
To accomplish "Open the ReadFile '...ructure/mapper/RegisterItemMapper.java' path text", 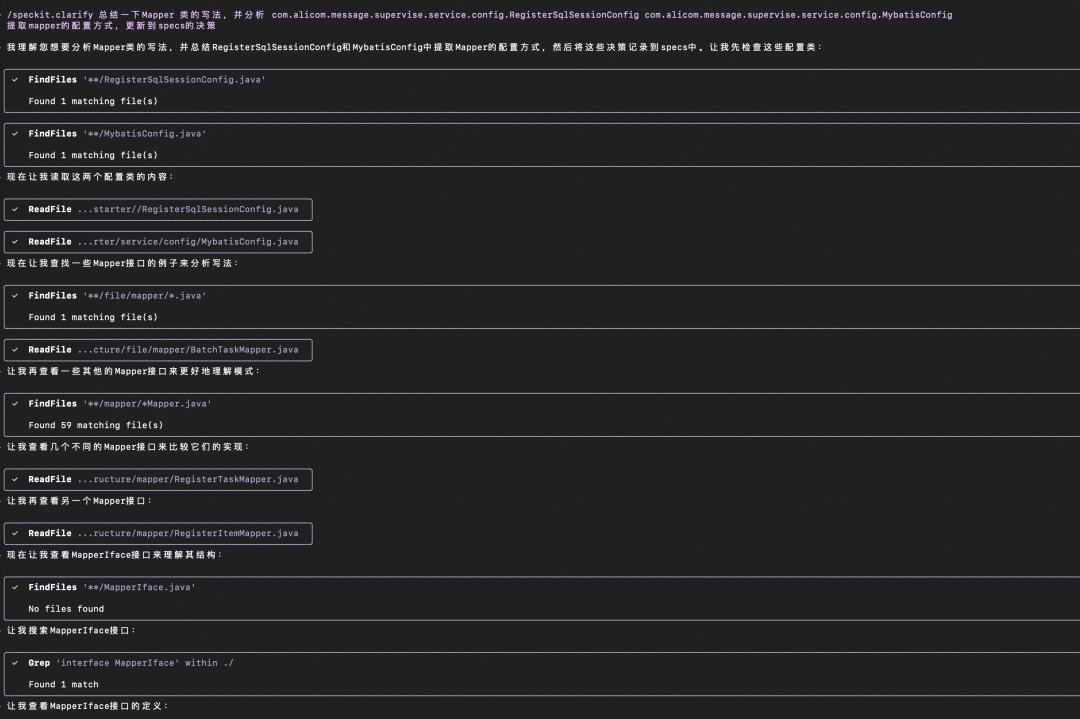I will pyautogui.click(x=188, y=533).
